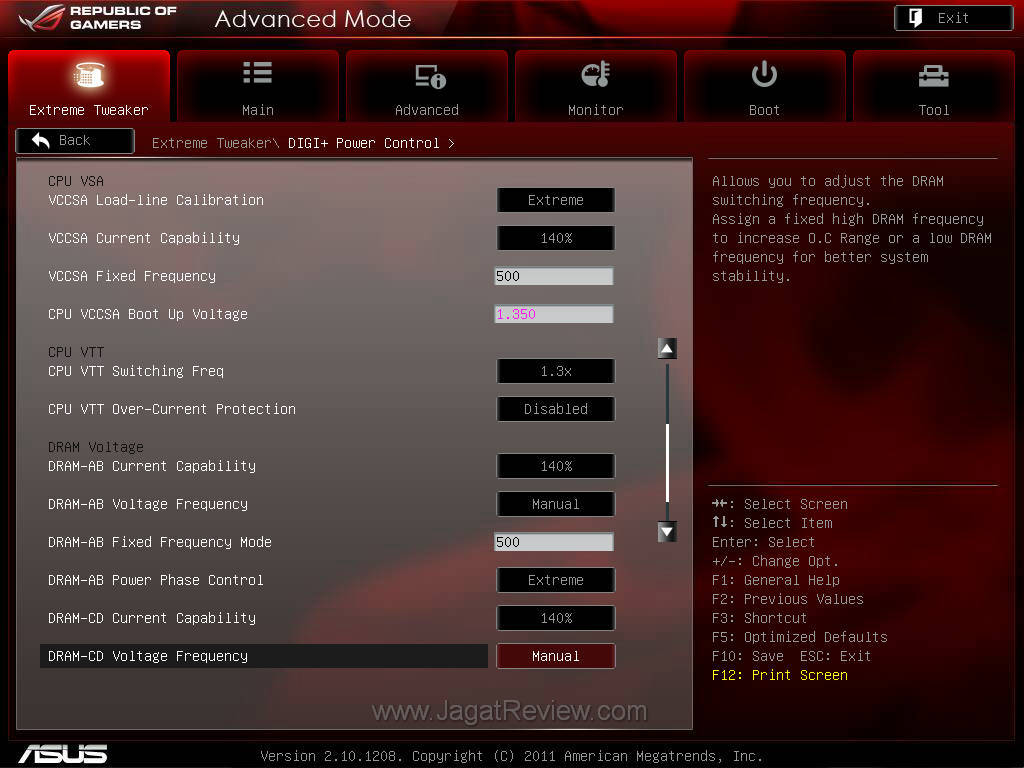Select the DRAM-CD Voltage Frequency row
1024x768 pixels.
tap(264, 656)
